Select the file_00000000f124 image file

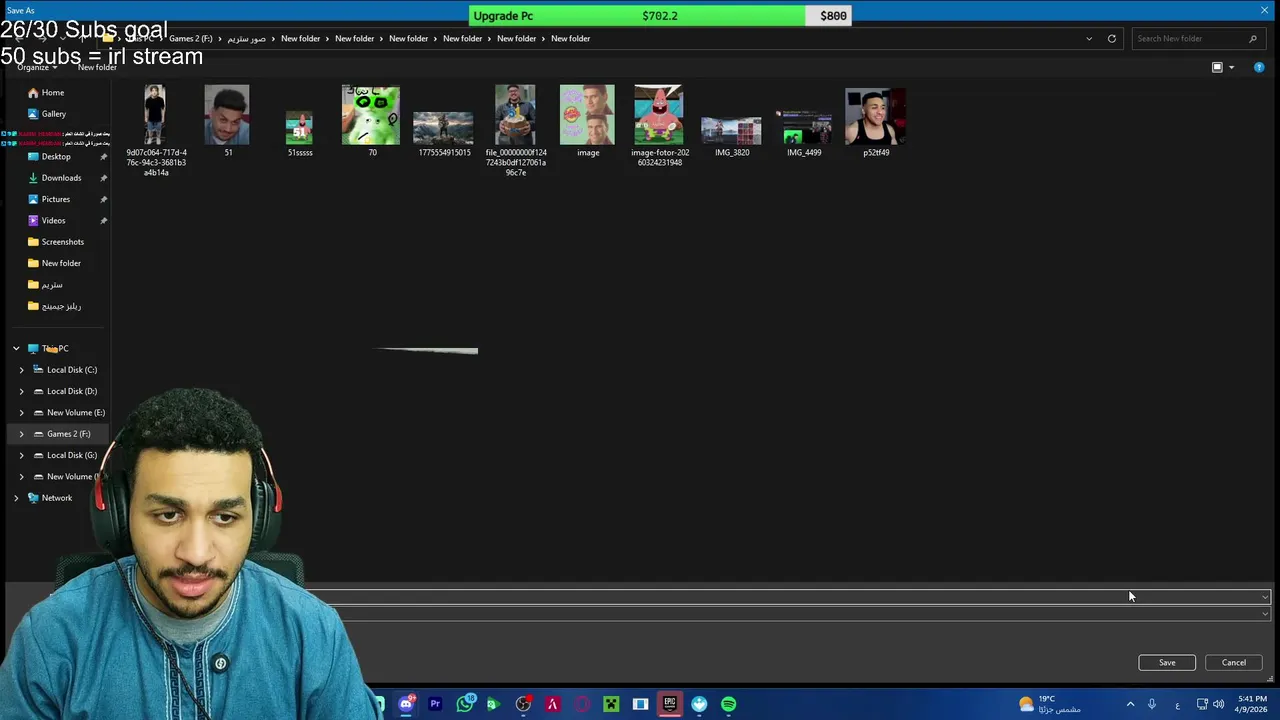[x=515, y=131]
